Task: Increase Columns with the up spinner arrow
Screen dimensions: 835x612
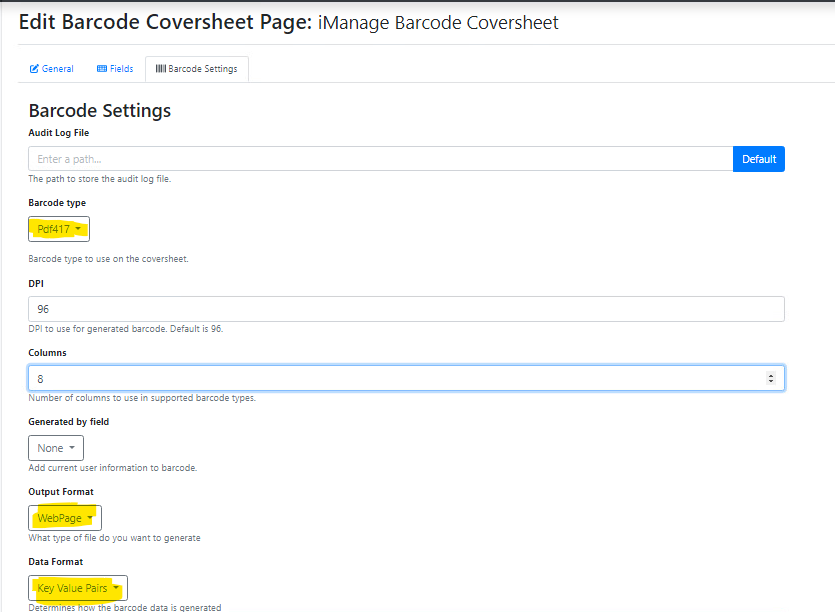Action: [770, 375]
